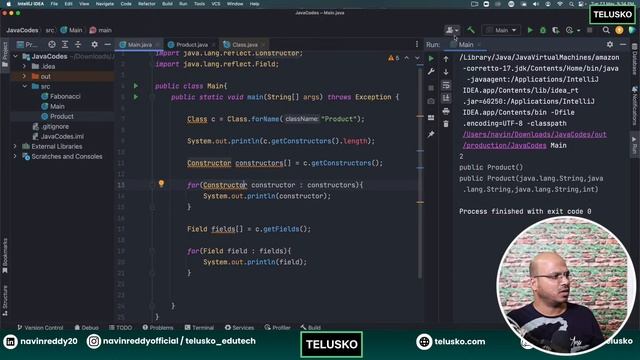Viewport: 640px width, 360px height.
Task: Expand the .idea folder
Action: (24, 66)
